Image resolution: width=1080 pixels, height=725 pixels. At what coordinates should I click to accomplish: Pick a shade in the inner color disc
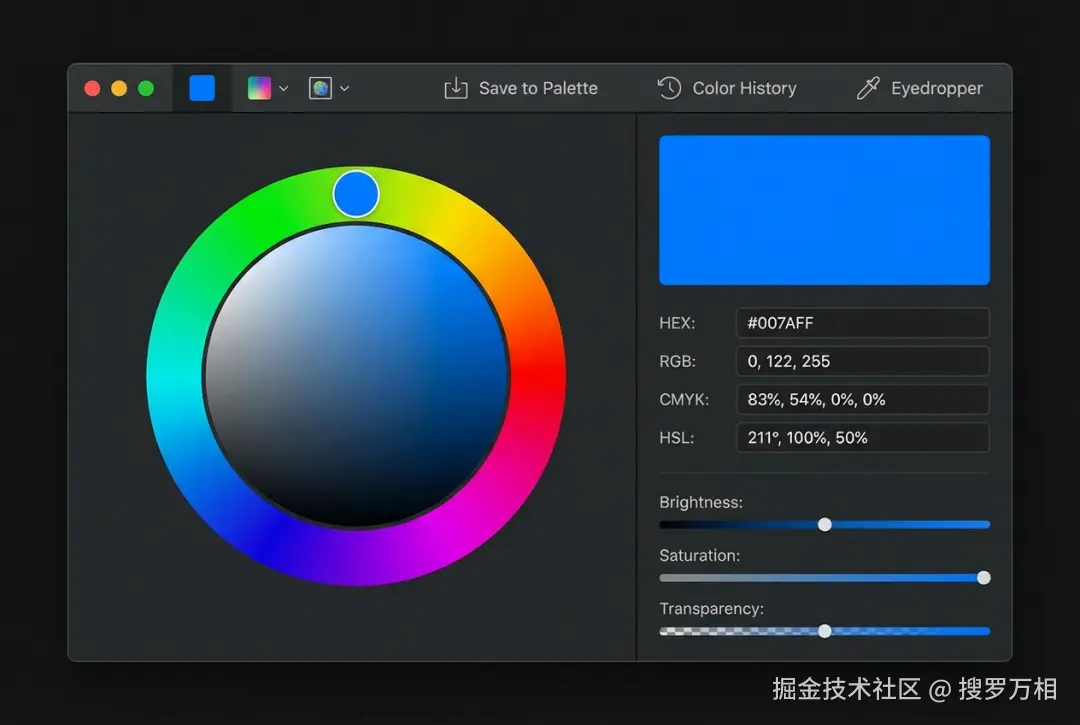356,376
